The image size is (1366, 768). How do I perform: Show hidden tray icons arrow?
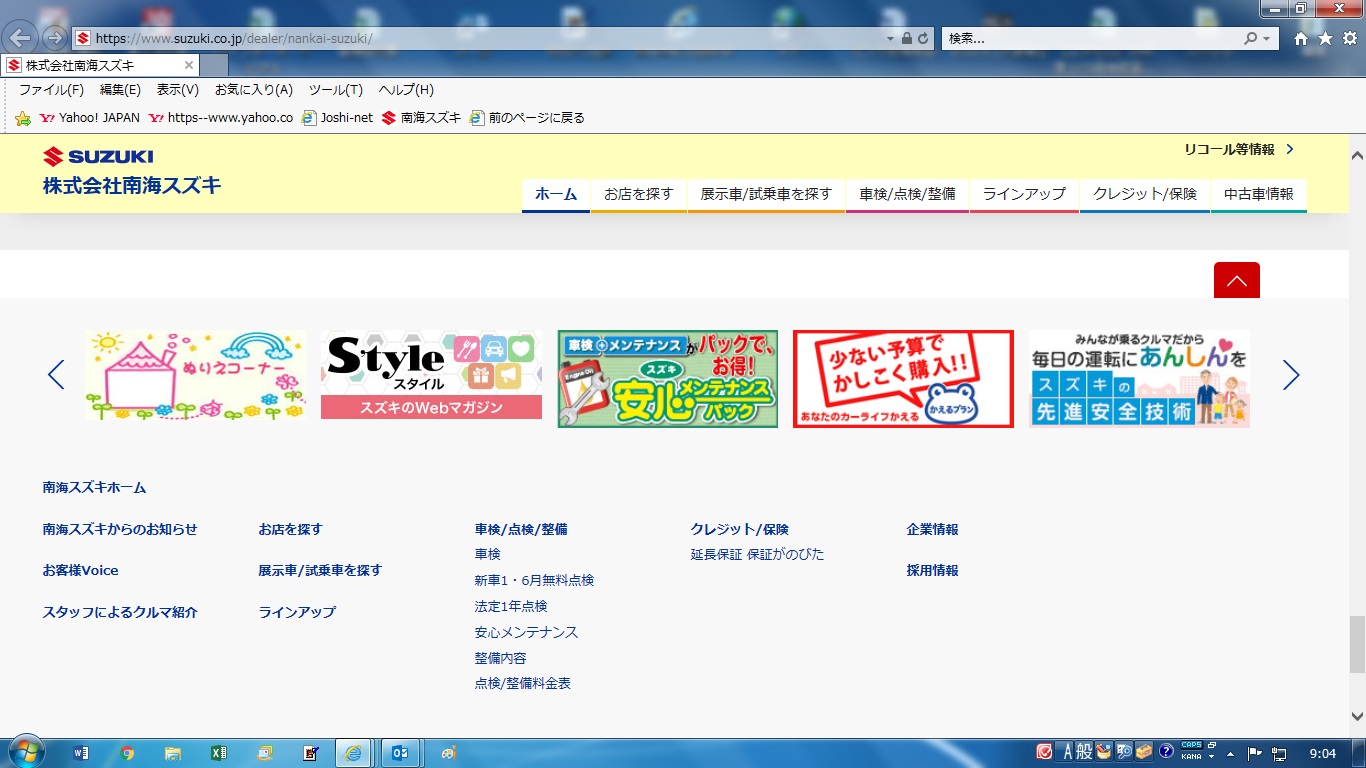click(x=1230, y=753)
